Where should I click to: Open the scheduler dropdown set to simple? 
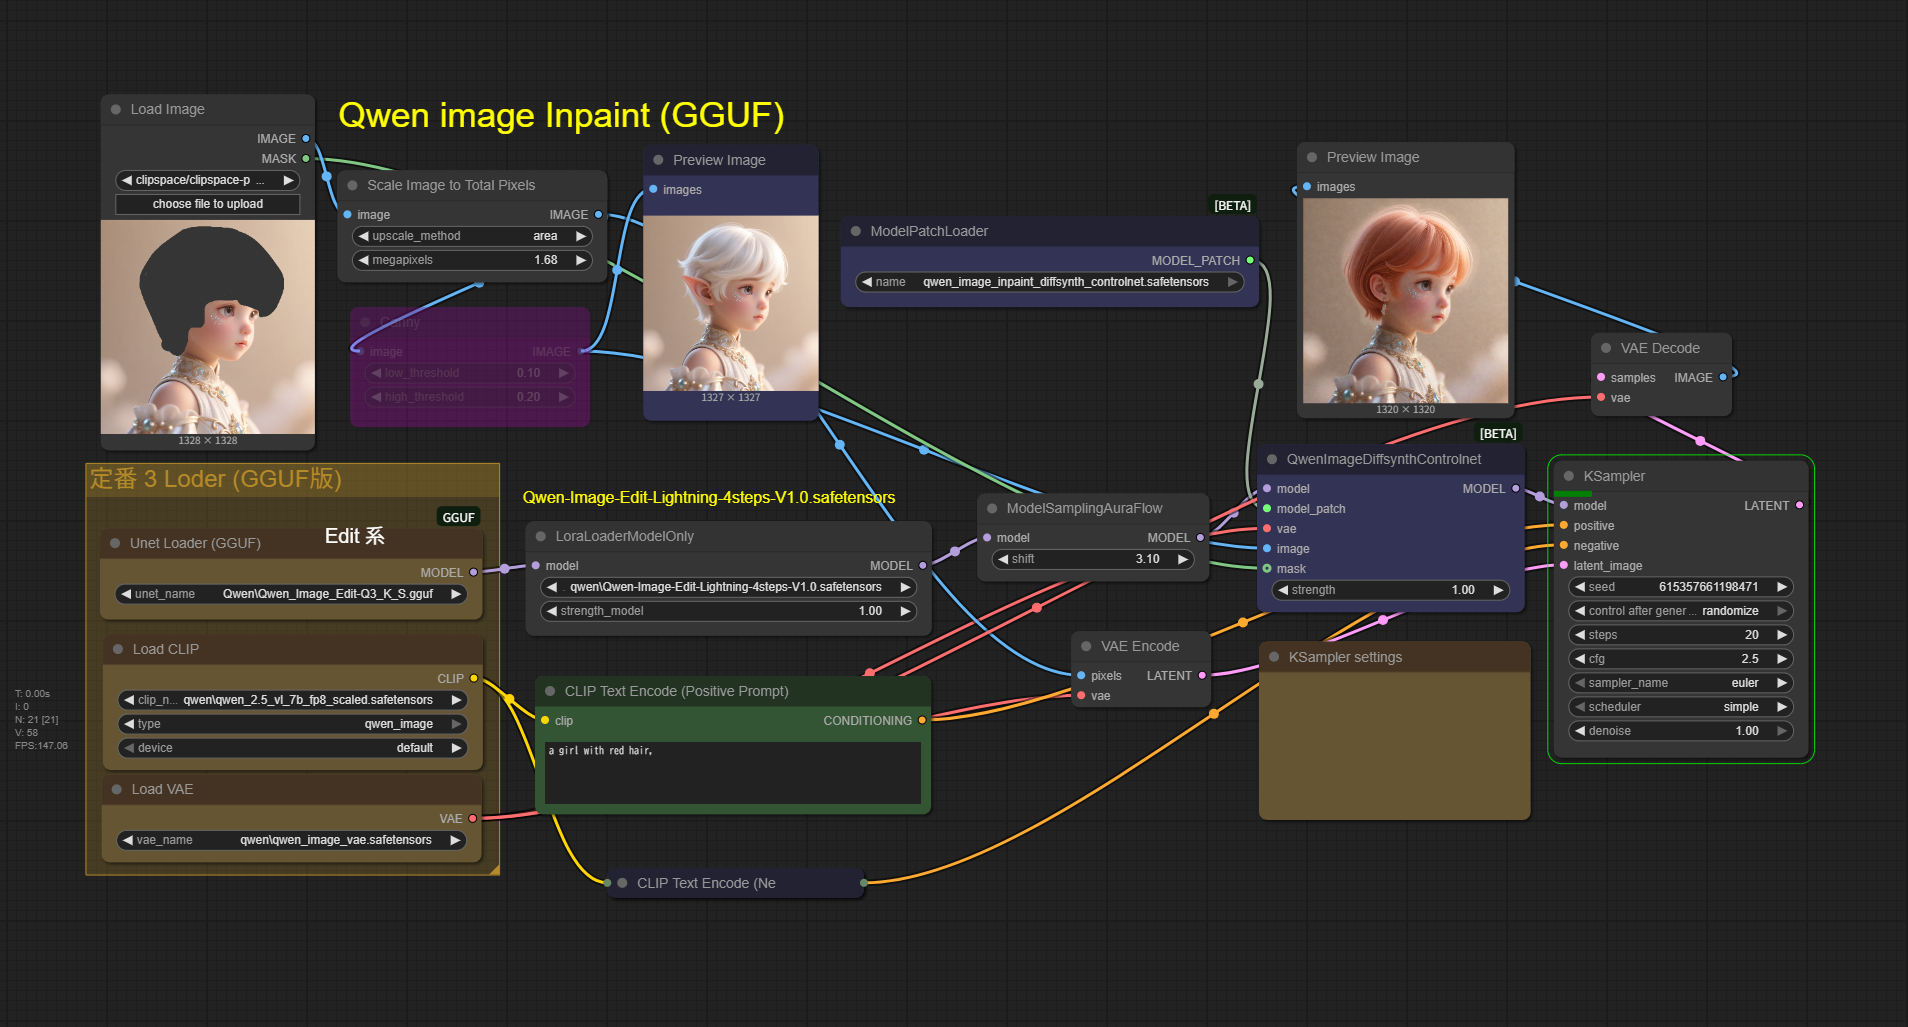tap(1680, 707)
